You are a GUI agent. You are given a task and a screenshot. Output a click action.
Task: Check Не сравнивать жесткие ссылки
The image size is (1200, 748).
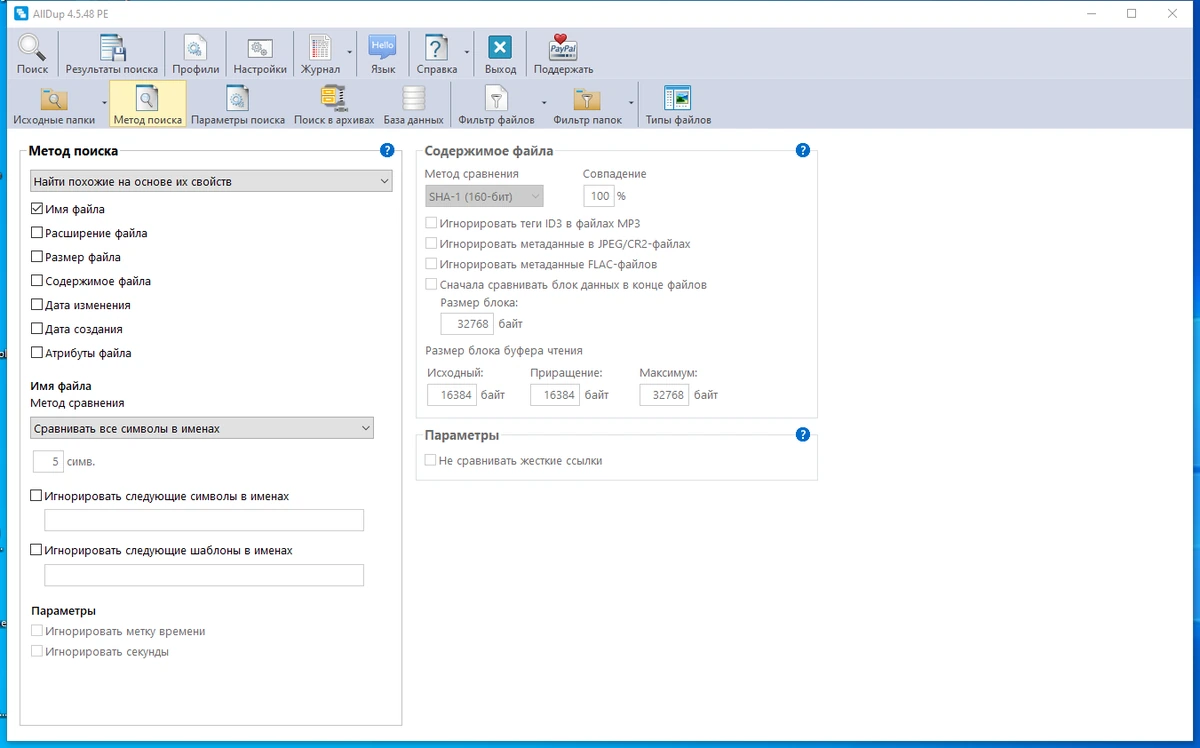pos(431,461)
